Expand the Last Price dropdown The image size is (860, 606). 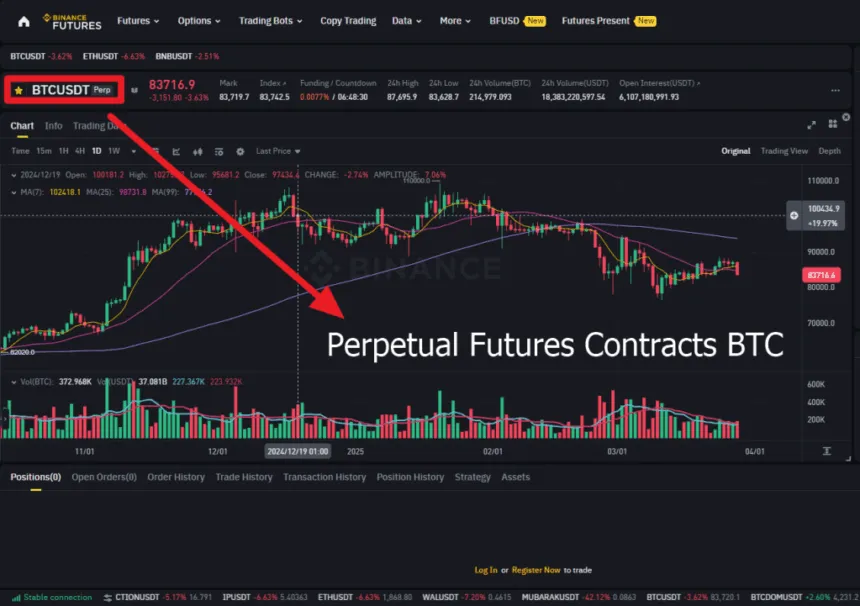[278, 151]
